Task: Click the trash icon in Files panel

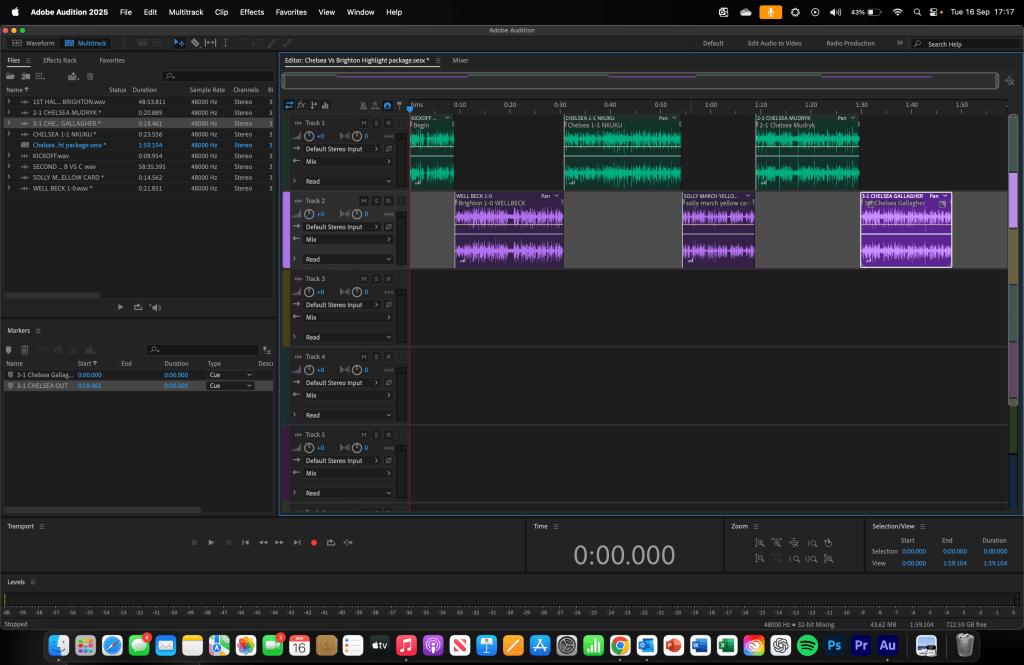Action: pos(90,76)
